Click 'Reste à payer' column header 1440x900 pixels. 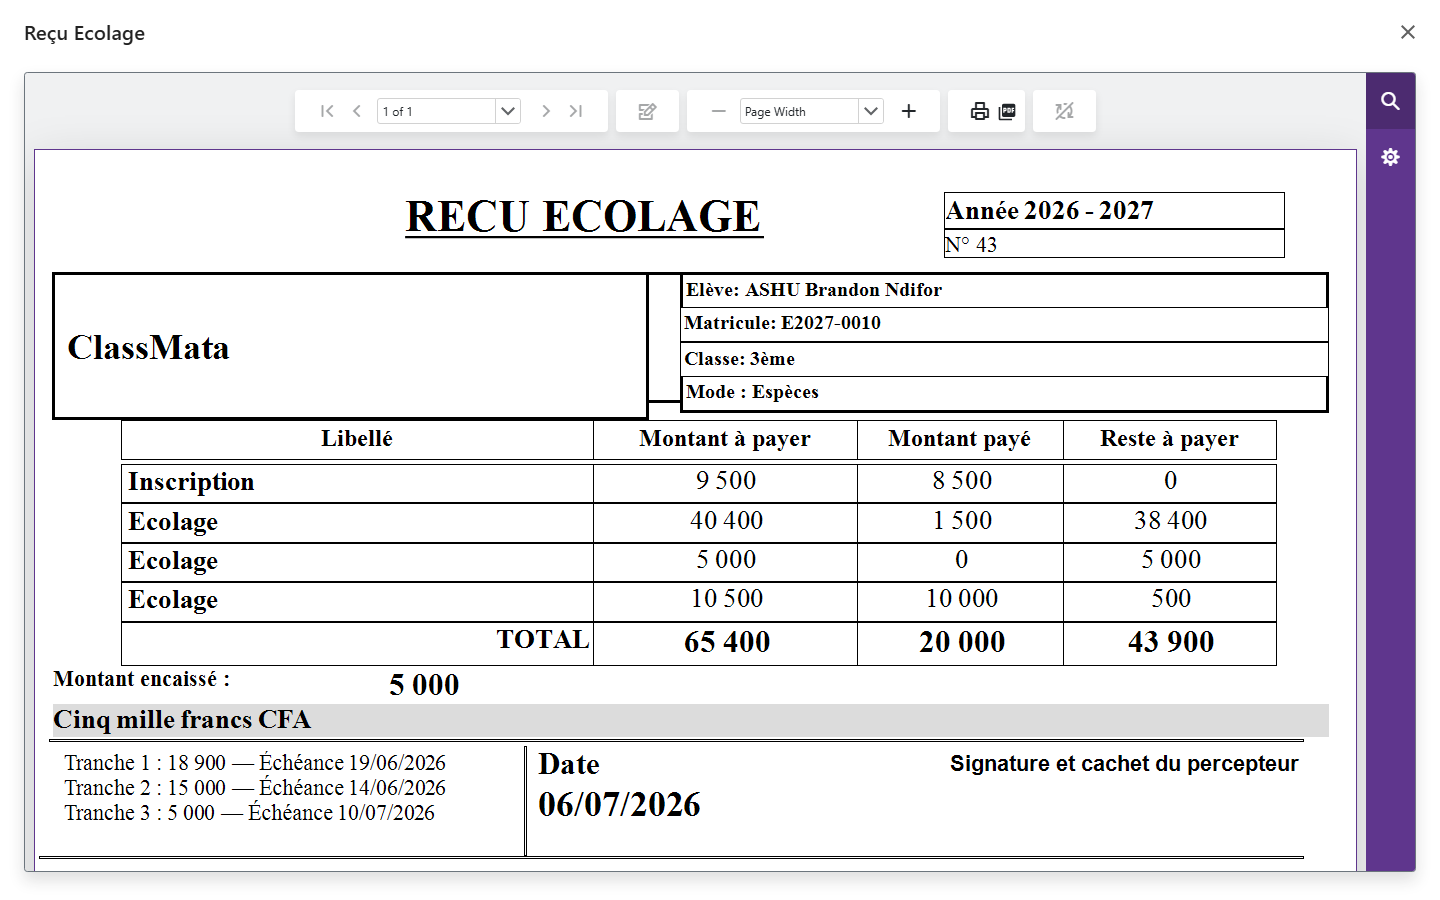tap(1169, 439)
